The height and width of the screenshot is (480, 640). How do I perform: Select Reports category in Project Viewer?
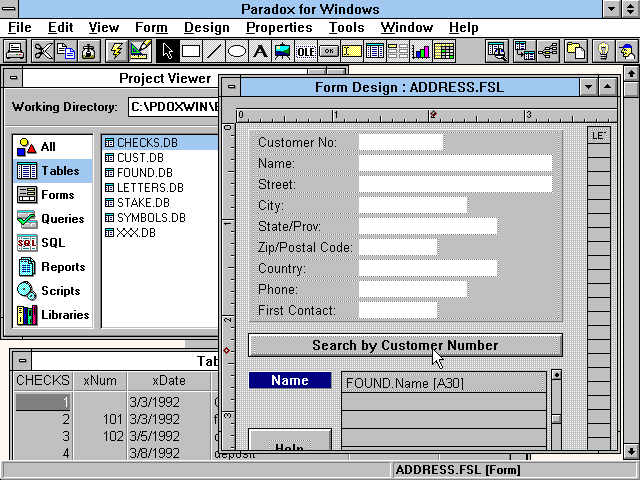(53, 267)
